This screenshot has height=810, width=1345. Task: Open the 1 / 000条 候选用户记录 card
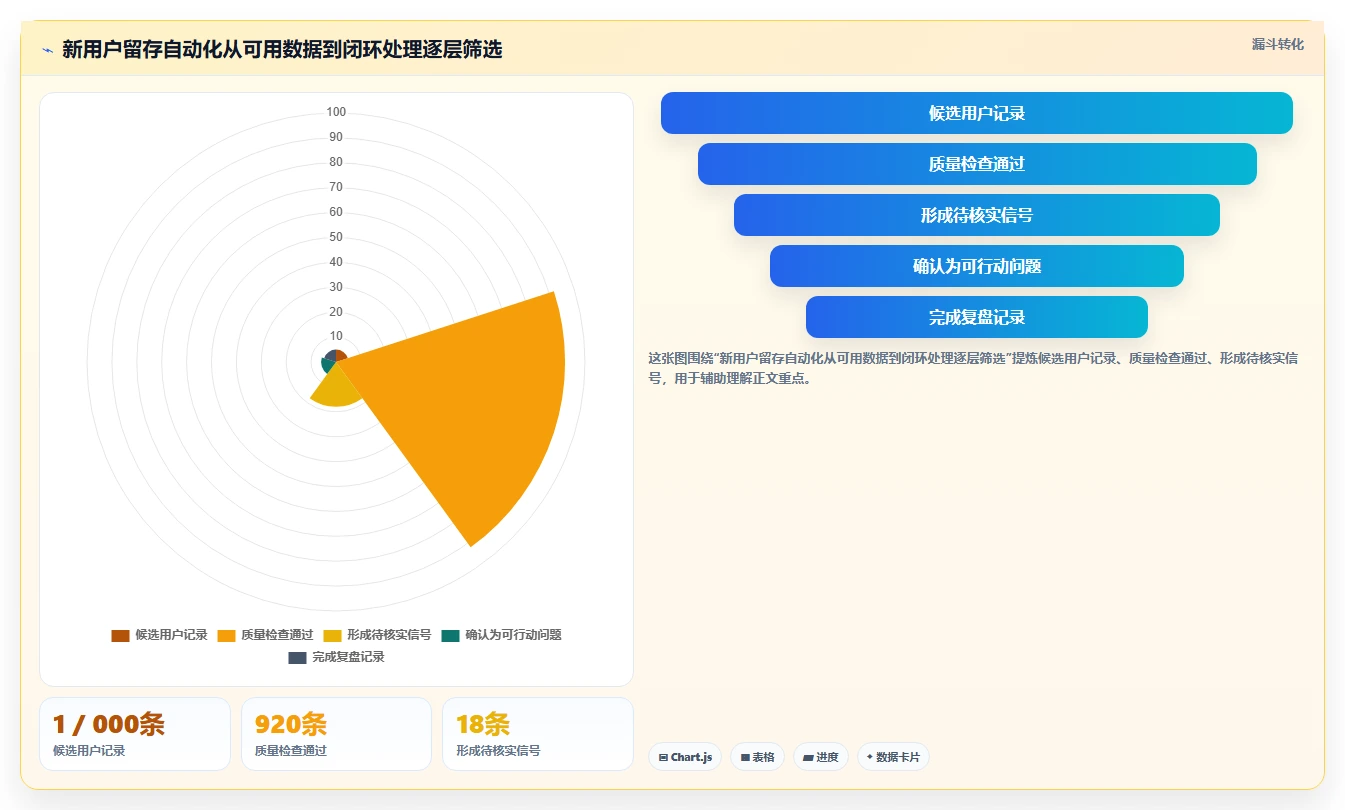pyautogui.click(x=135, y=734)
